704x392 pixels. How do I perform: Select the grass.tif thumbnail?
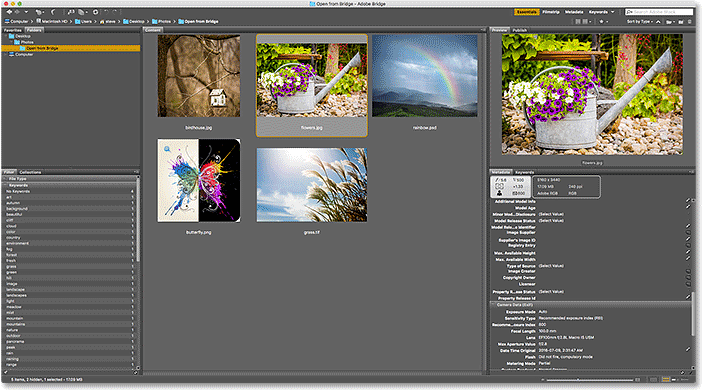[x=312, y=185]
